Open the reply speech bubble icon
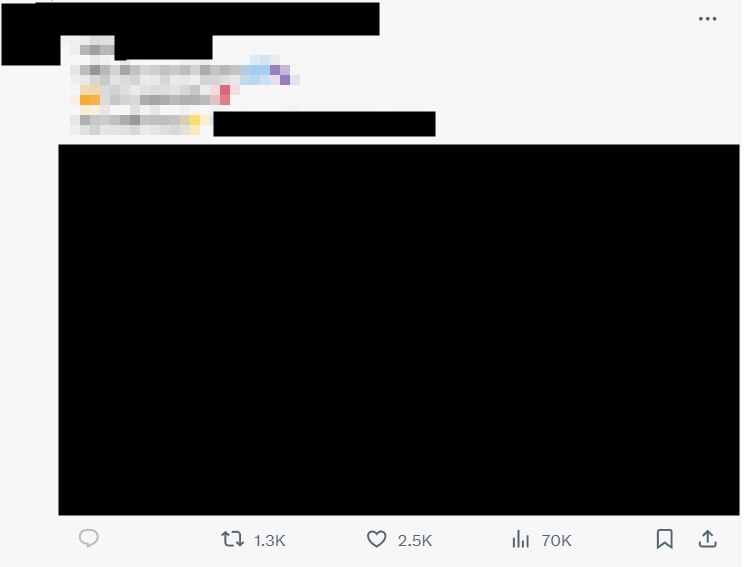The image size is (750, 567). pyautogui.click(x=89, y=538)
